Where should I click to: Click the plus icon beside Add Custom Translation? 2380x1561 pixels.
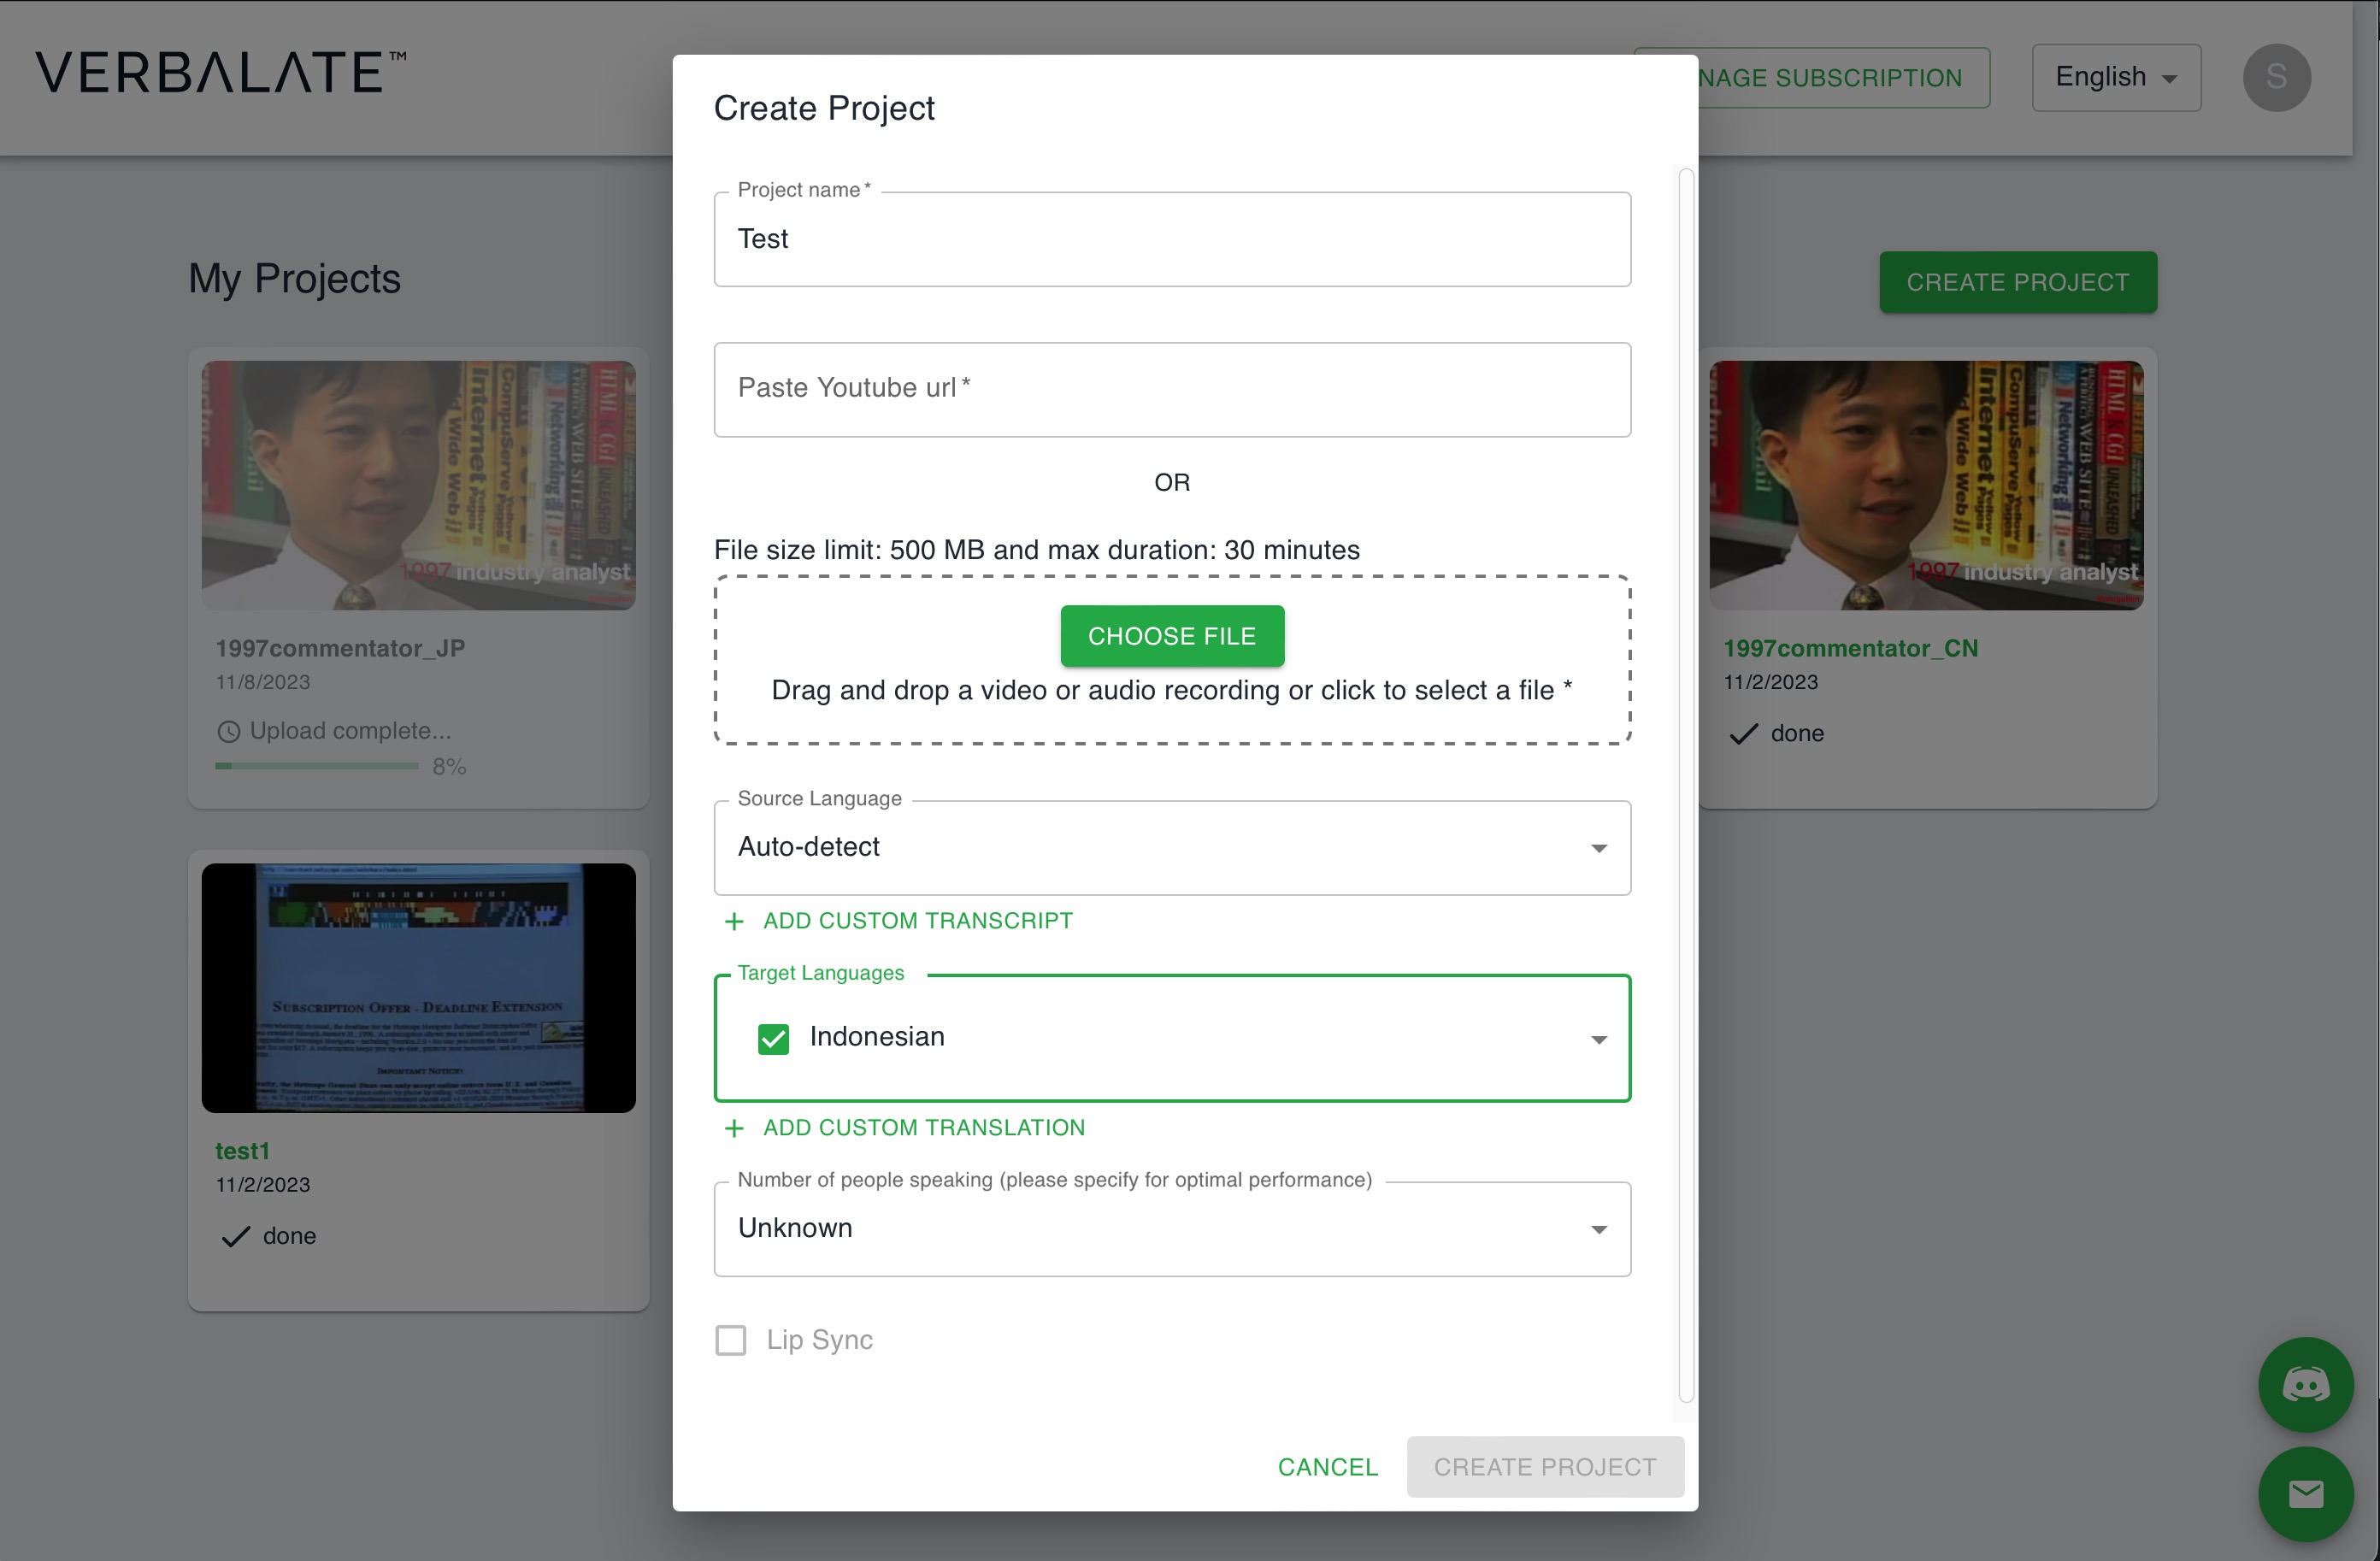click(734, 1128)
